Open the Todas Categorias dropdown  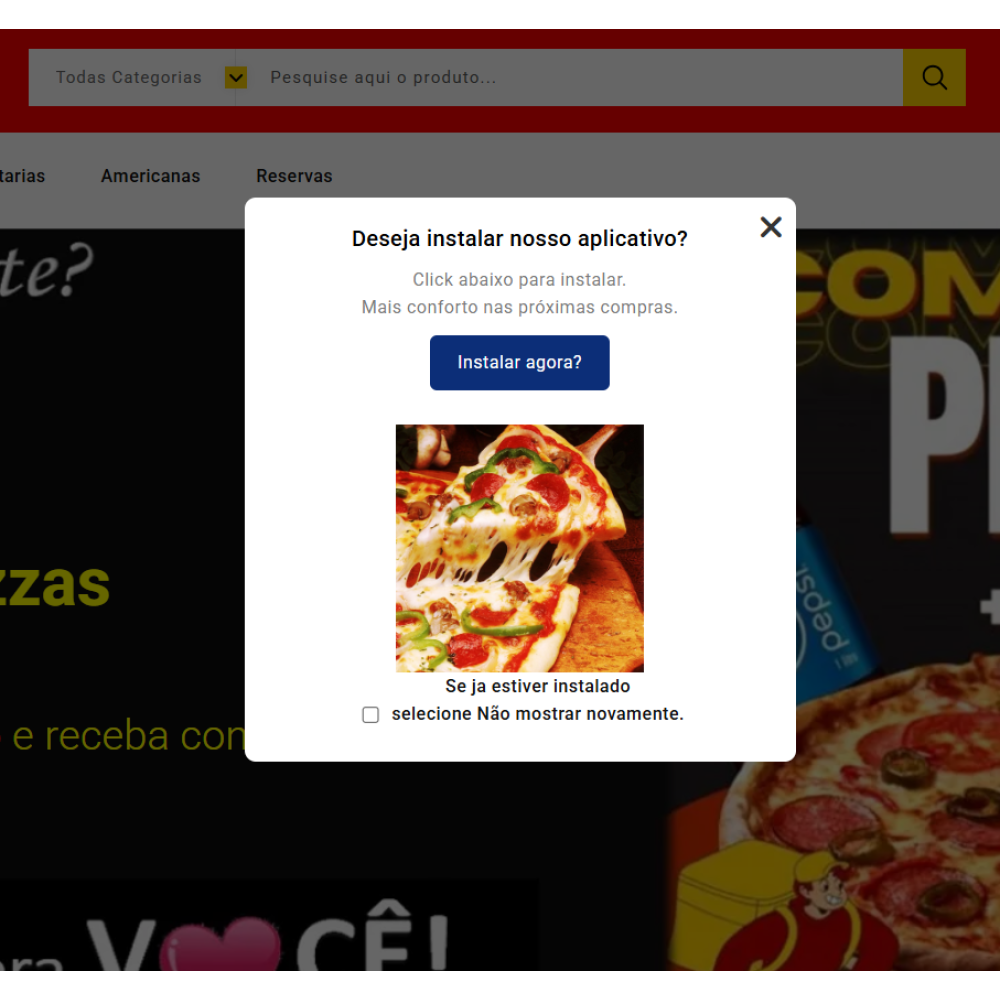pos(132,78)
